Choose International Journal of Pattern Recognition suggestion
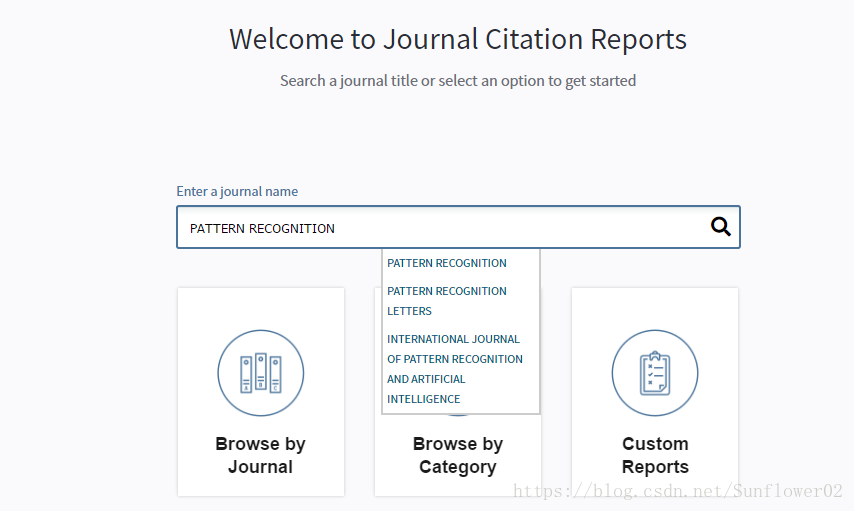This screenshot has height=511, width=854. 454,369
